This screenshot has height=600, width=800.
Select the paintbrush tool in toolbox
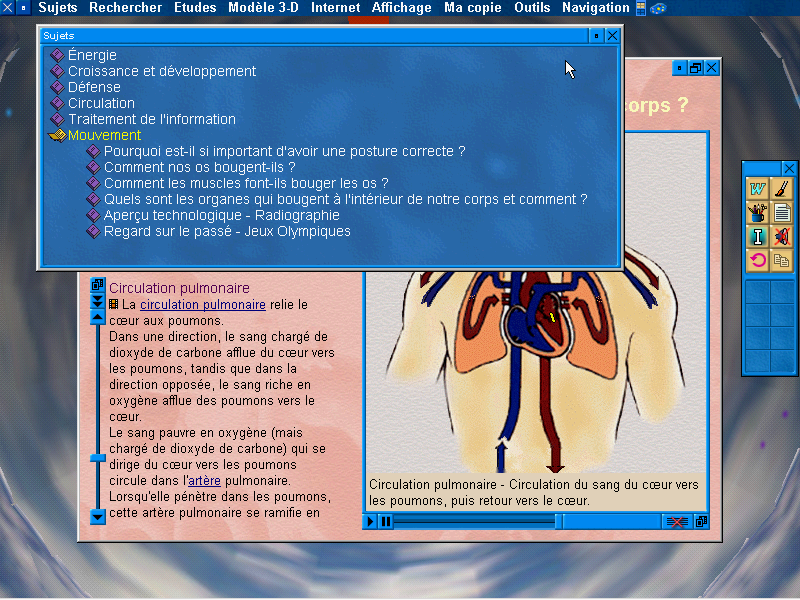click(782, 189)
